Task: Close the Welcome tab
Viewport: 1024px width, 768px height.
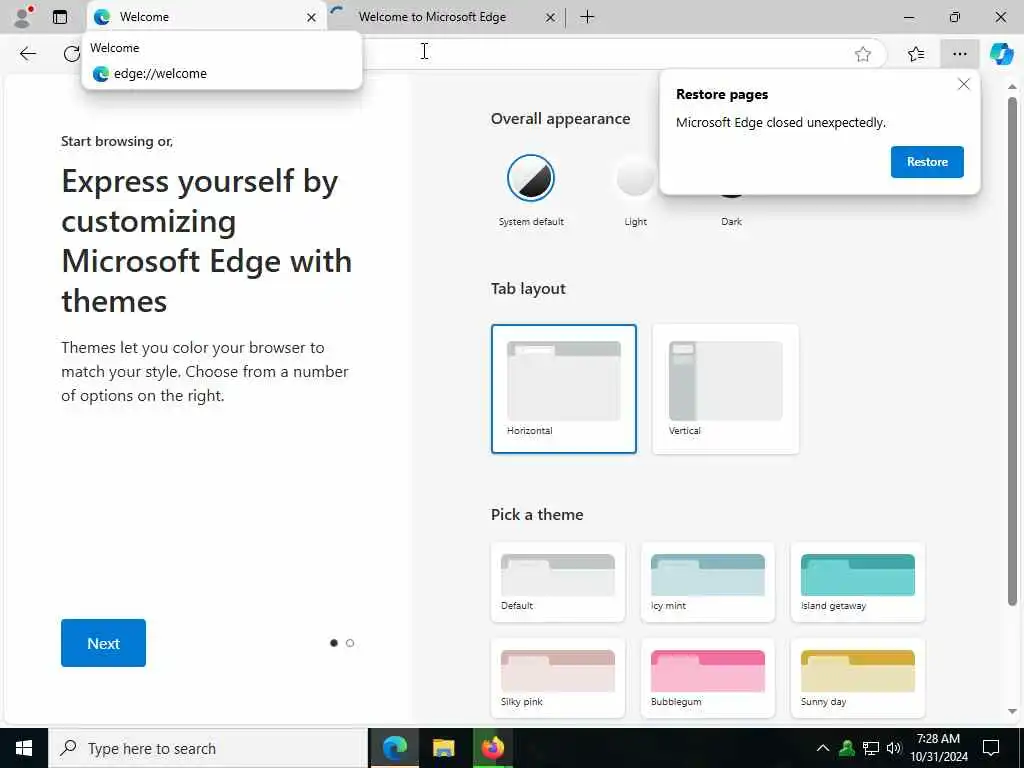Action: click(312, 18)
